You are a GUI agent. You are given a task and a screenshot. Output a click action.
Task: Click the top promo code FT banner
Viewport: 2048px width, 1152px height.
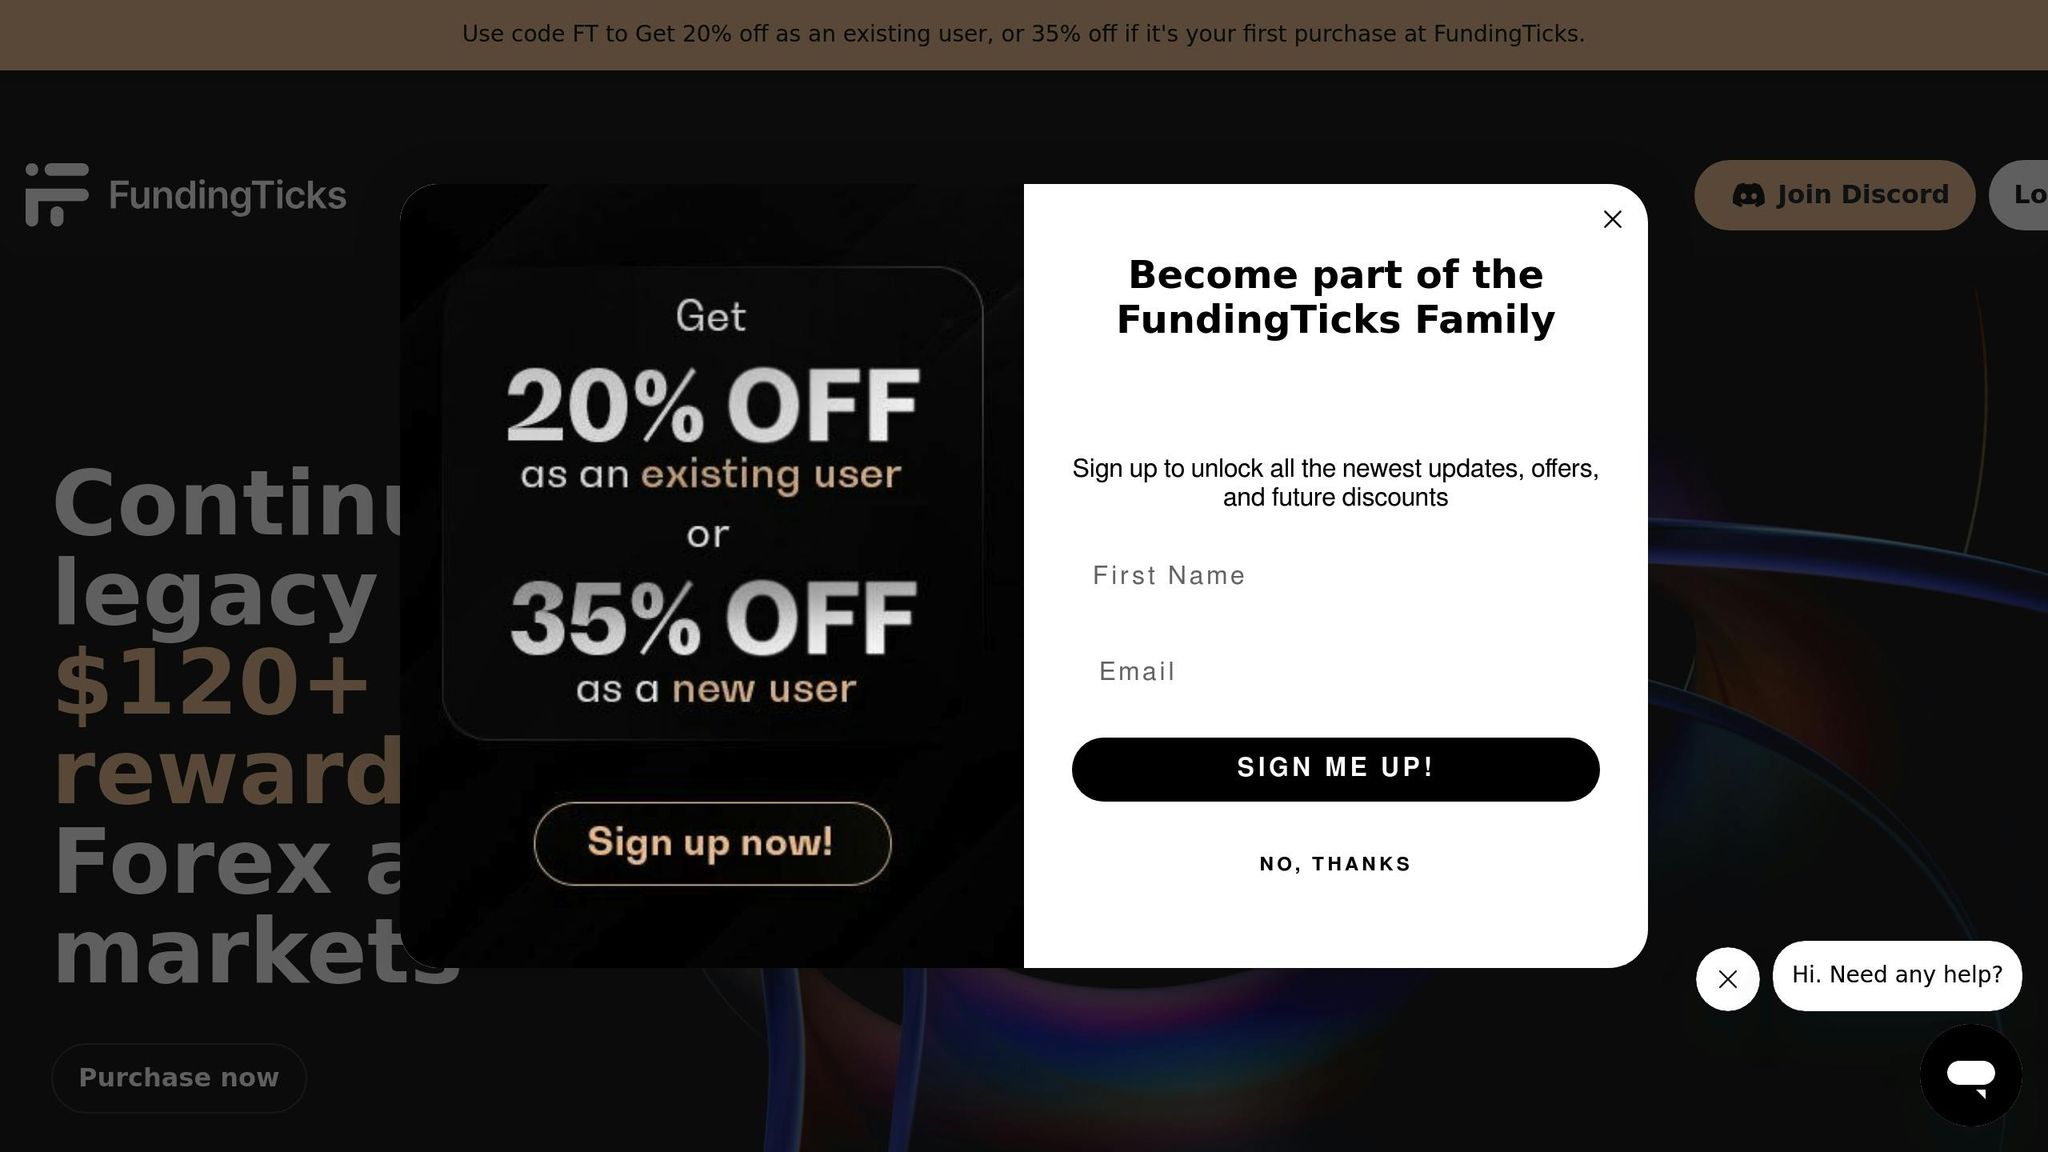1023,34
